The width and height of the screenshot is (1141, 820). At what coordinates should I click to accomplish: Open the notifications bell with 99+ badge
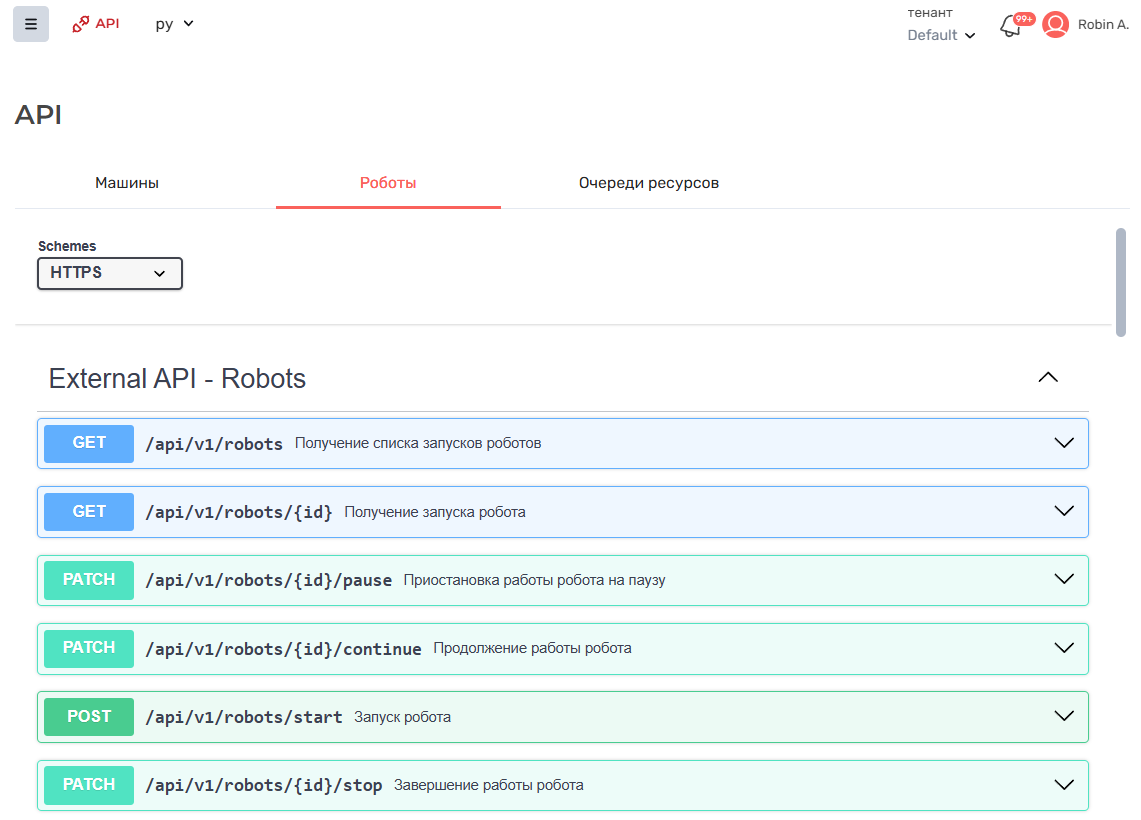[1011, 26]
